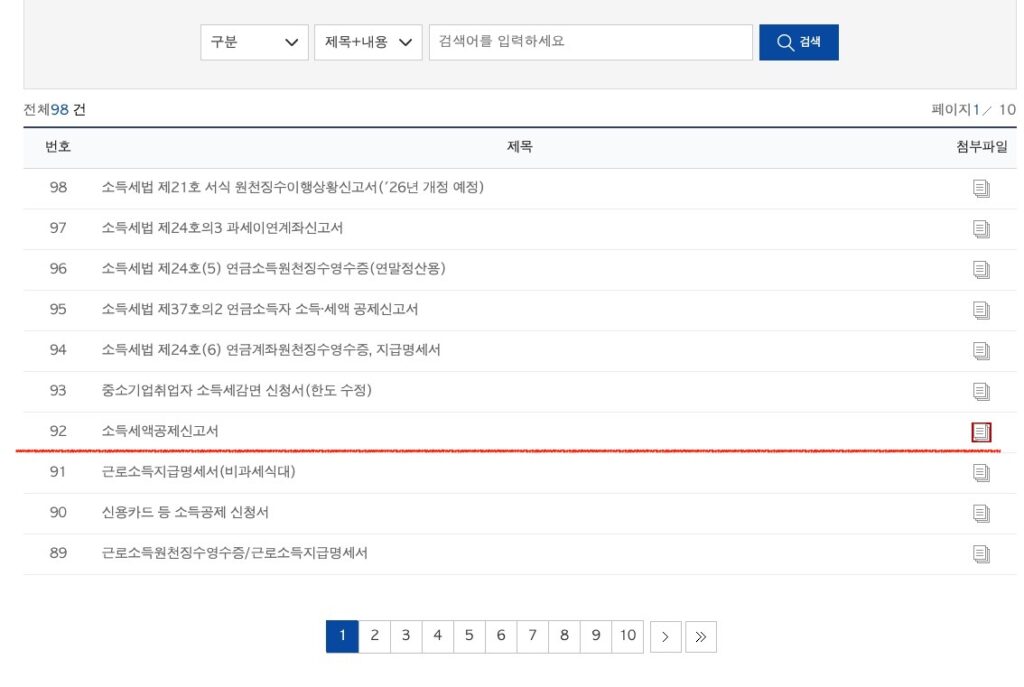1024x687 pixels.
Task: Open 연금소득자 소득·세액 공제신고서 title
Action: (x=260, y=309)
